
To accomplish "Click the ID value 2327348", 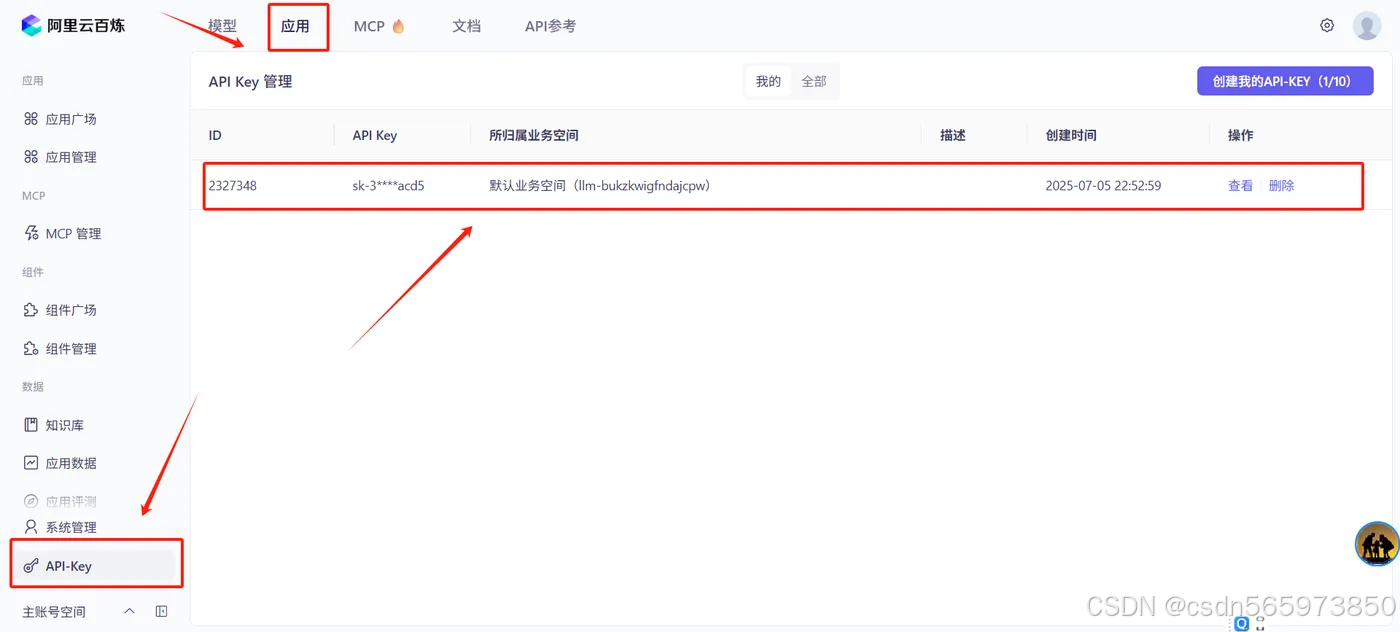I will point(232,186).
